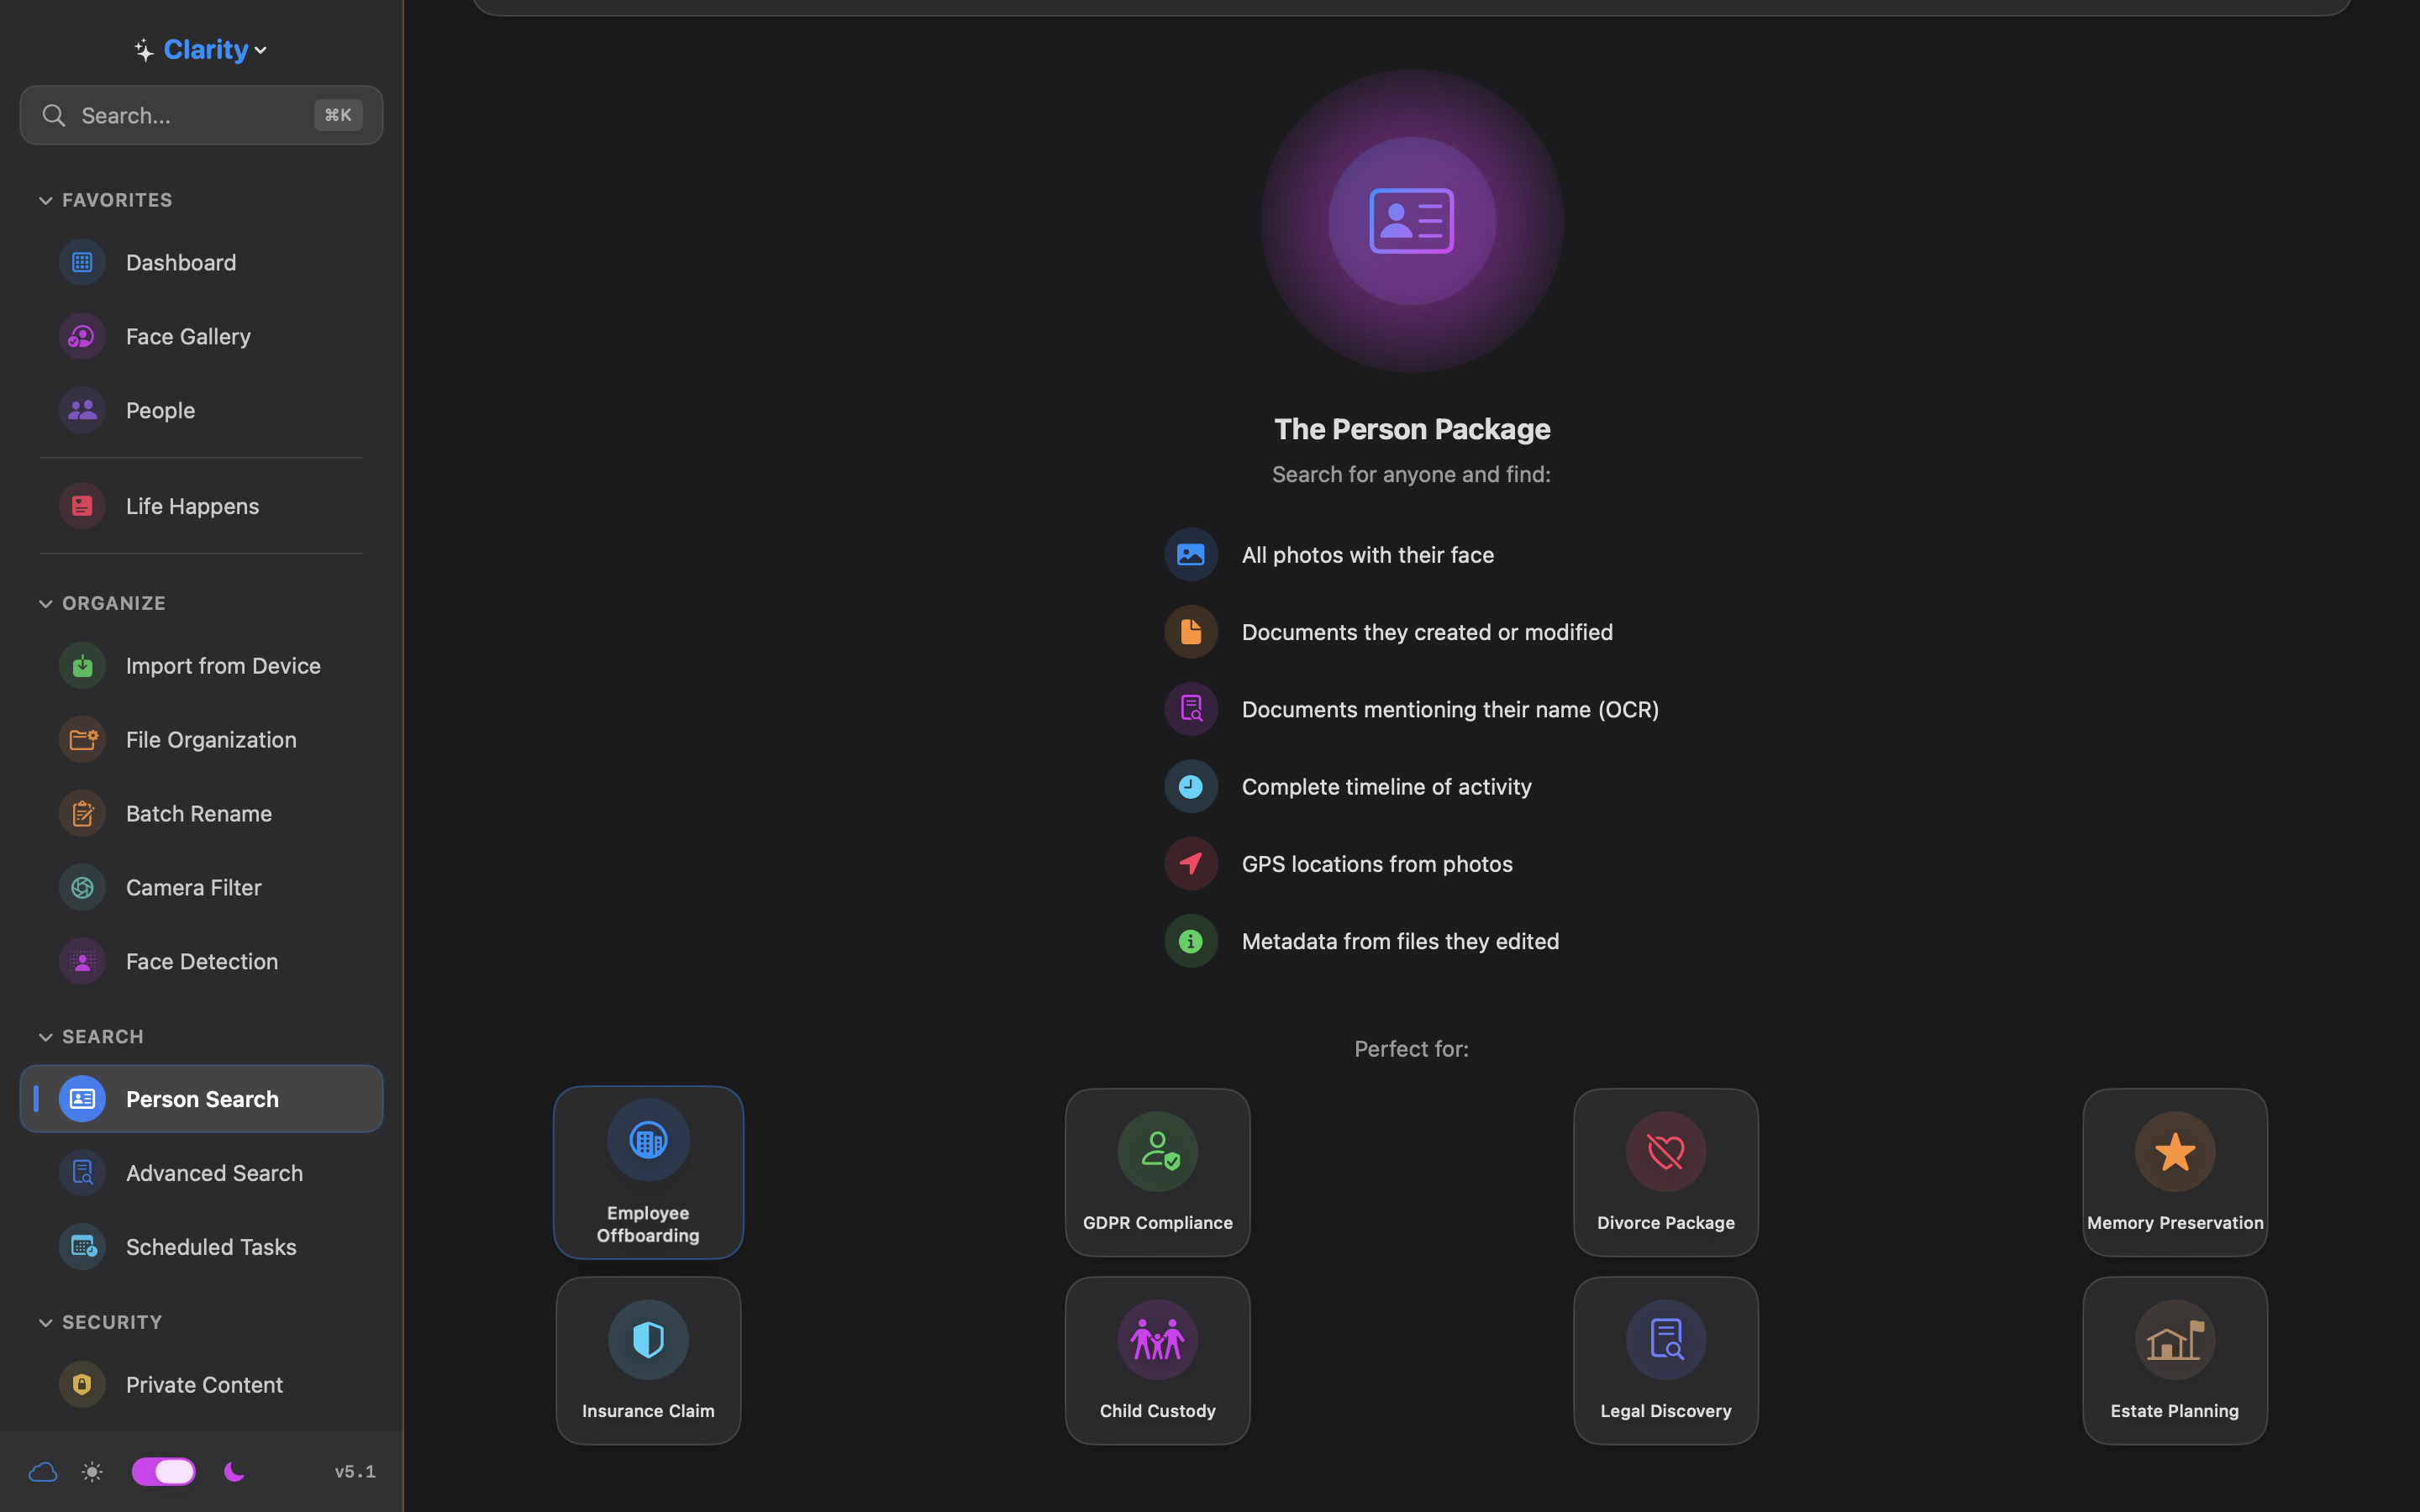Switch to Advanced Search
The image size is (2420, 1512).
click(x=213, y=1172)
